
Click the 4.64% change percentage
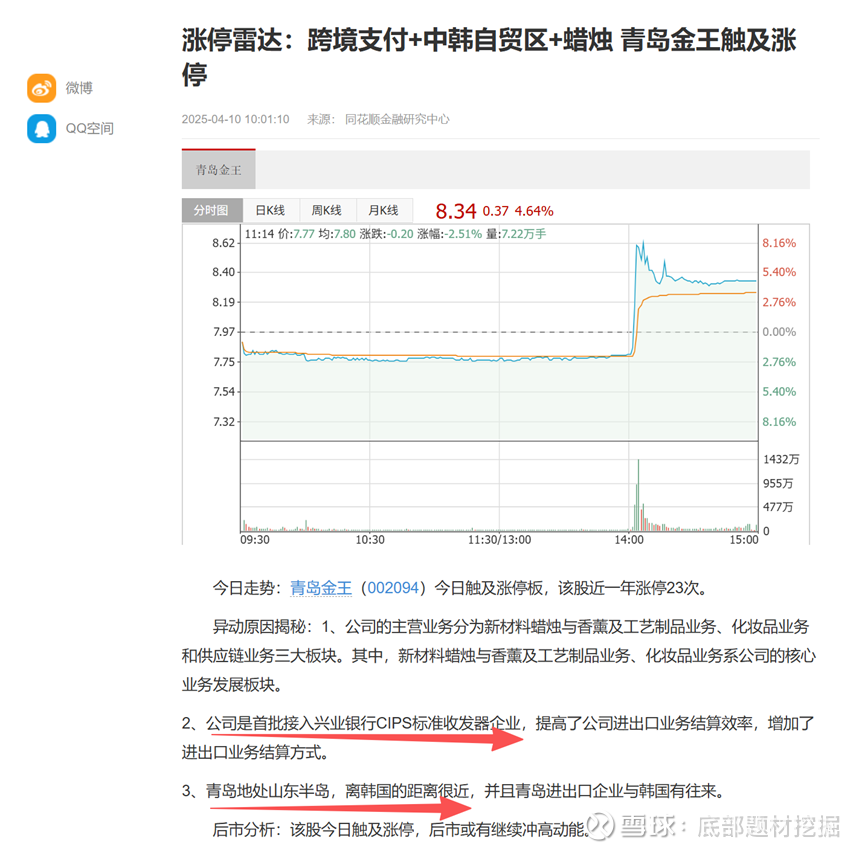[x=534, y=211]
